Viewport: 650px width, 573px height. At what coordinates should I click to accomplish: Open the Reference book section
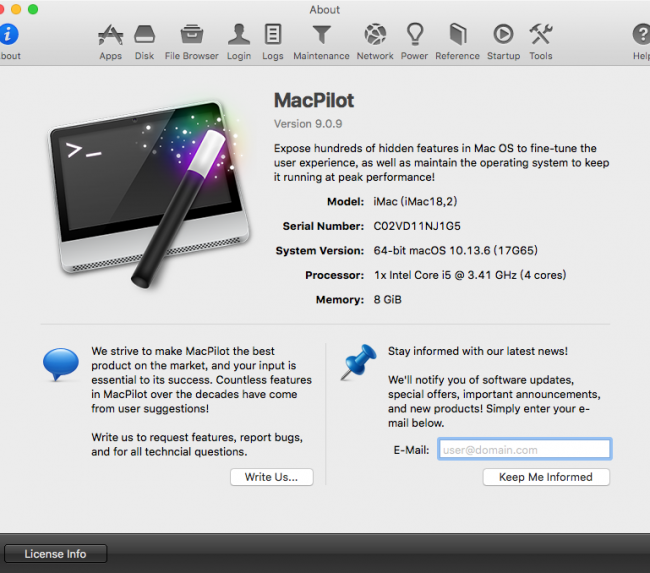coord(457,41)
